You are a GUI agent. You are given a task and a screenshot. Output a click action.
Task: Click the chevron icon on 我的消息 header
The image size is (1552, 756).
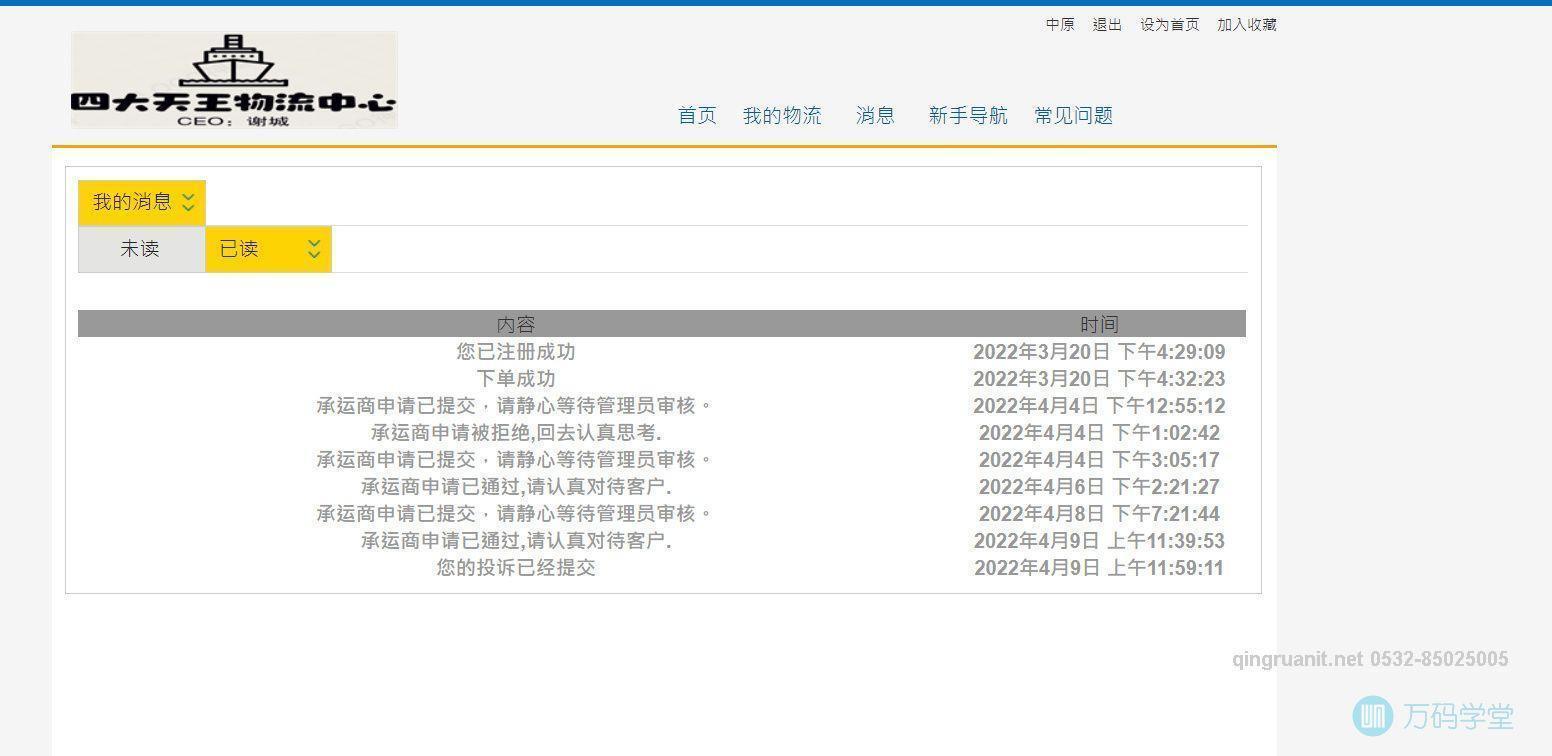click(187, 202)
